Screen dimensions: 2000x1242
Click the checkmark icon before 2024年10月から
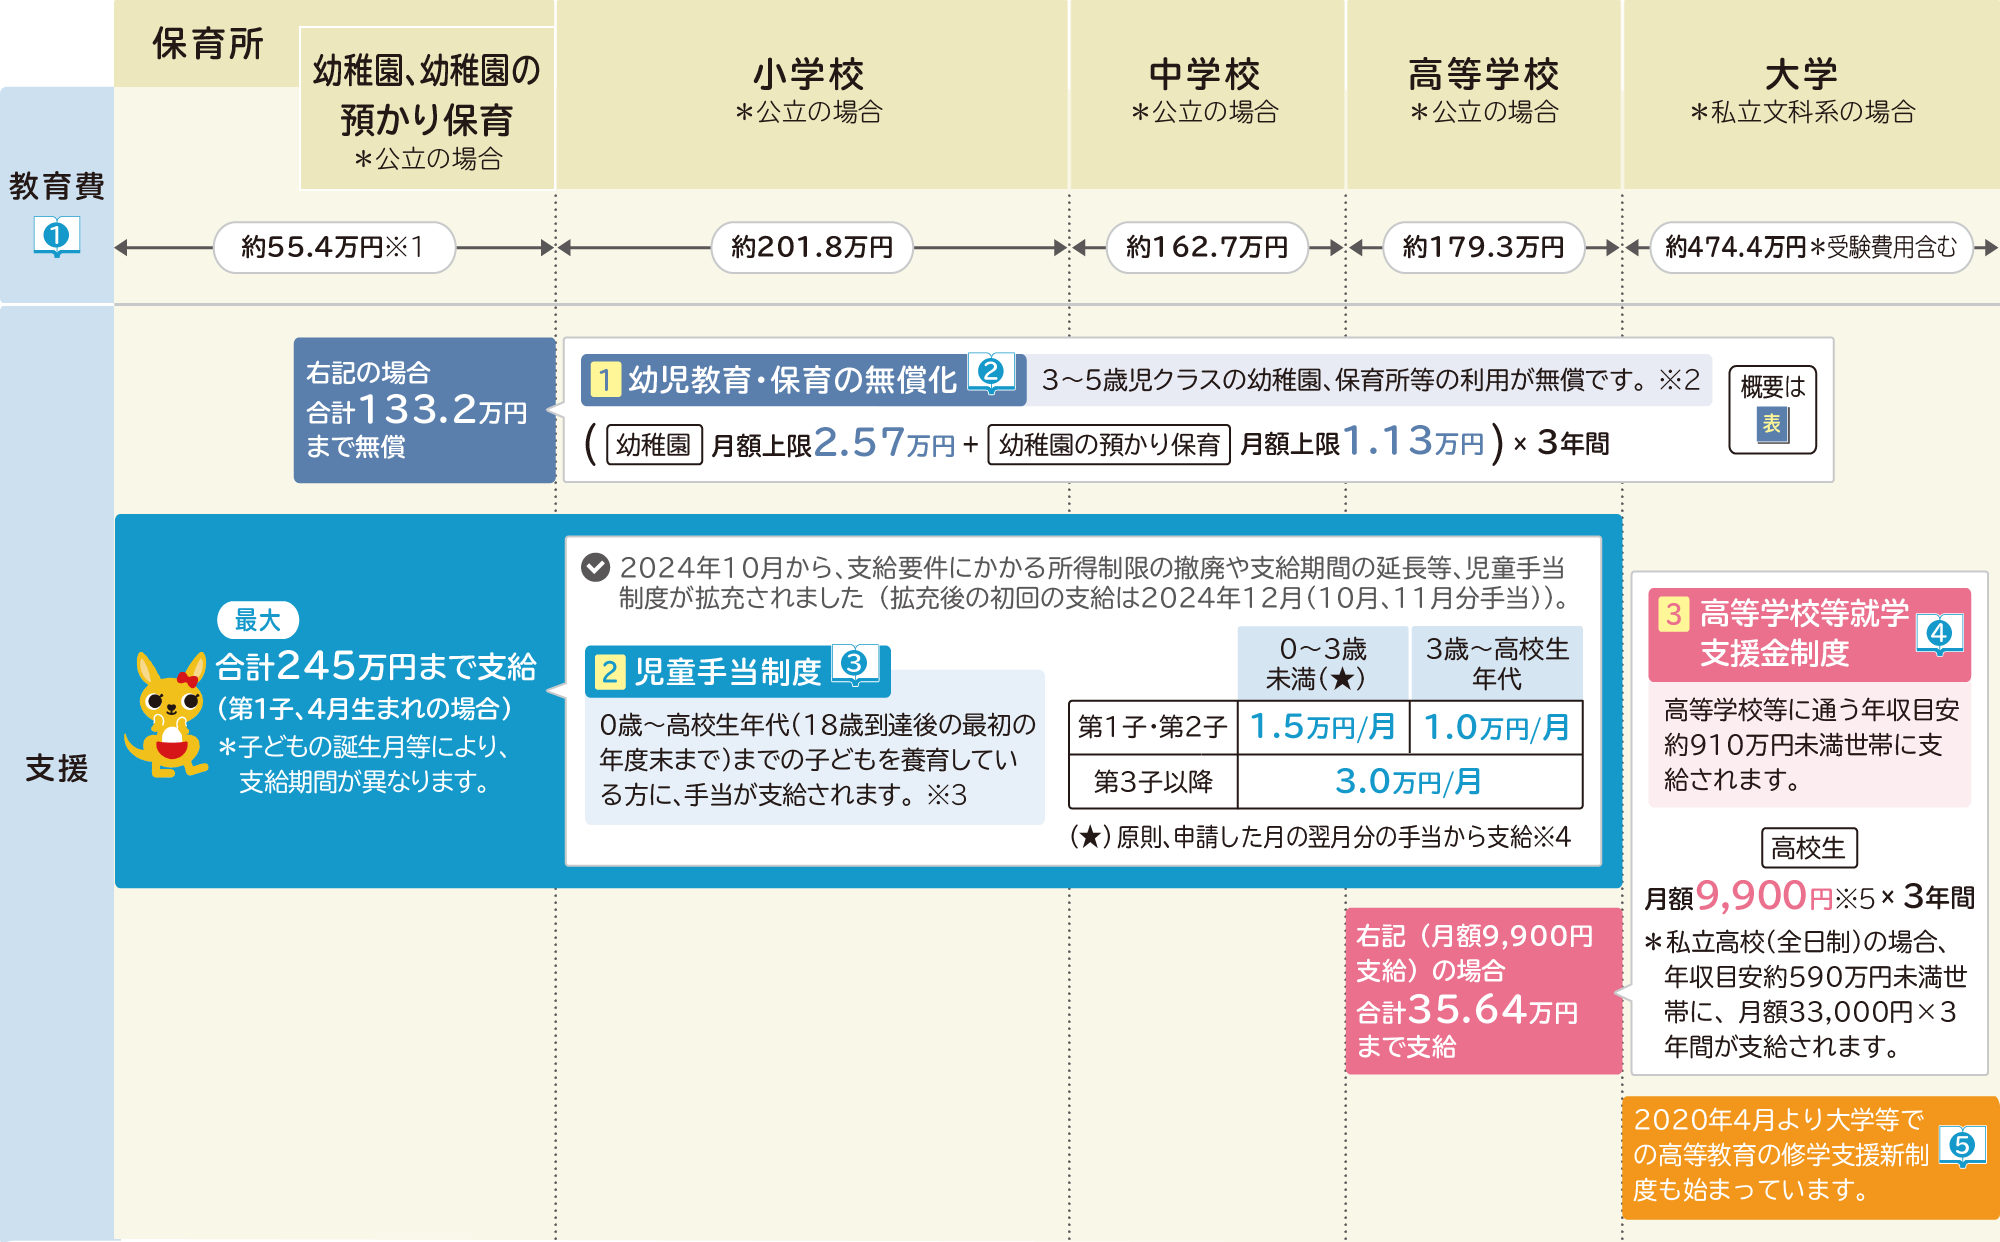pos(595,568)
